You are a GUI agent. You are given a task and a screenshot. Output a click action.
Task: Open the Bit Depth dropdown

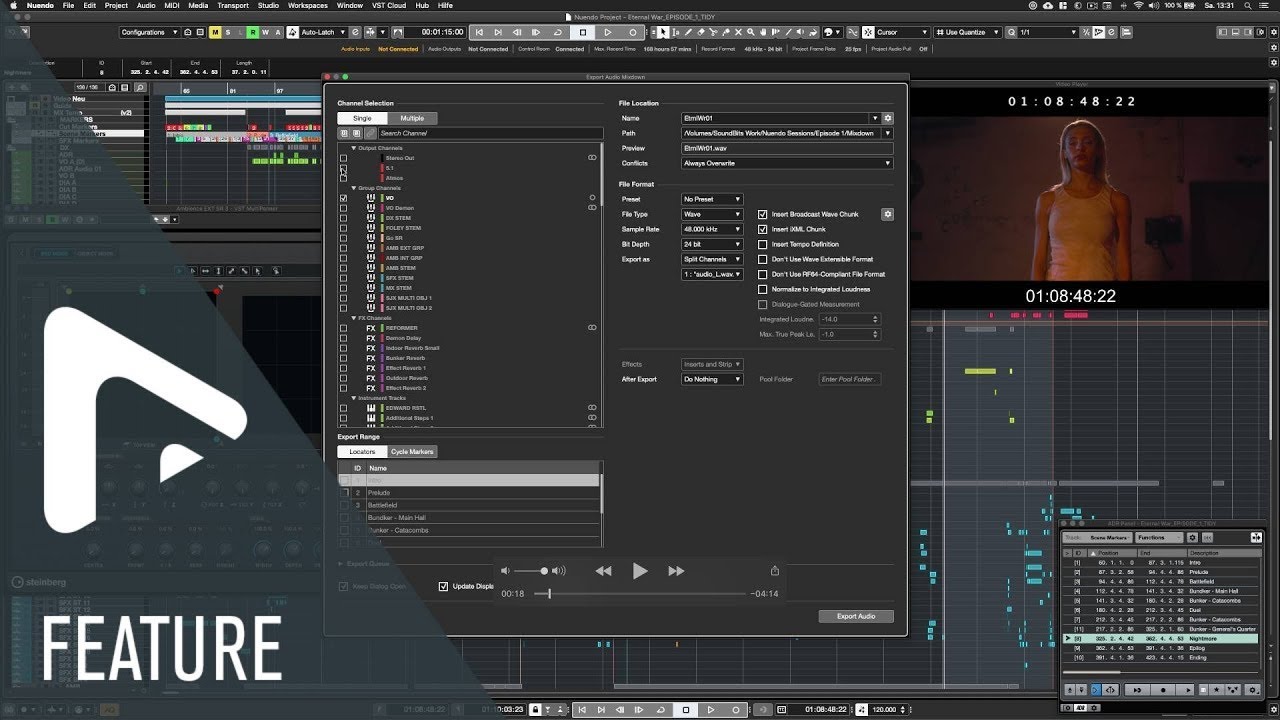[x=712, y=244]
